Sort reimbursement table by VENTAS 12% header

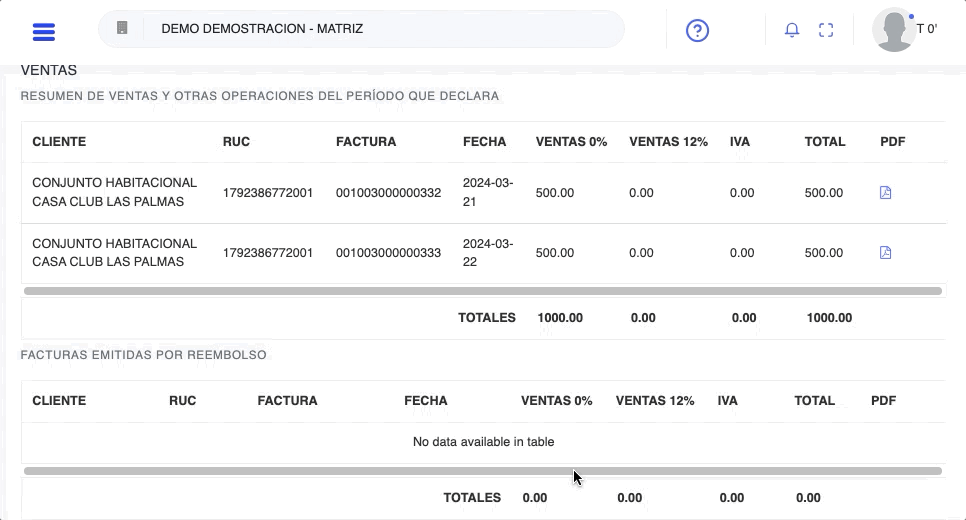point(654,401)
